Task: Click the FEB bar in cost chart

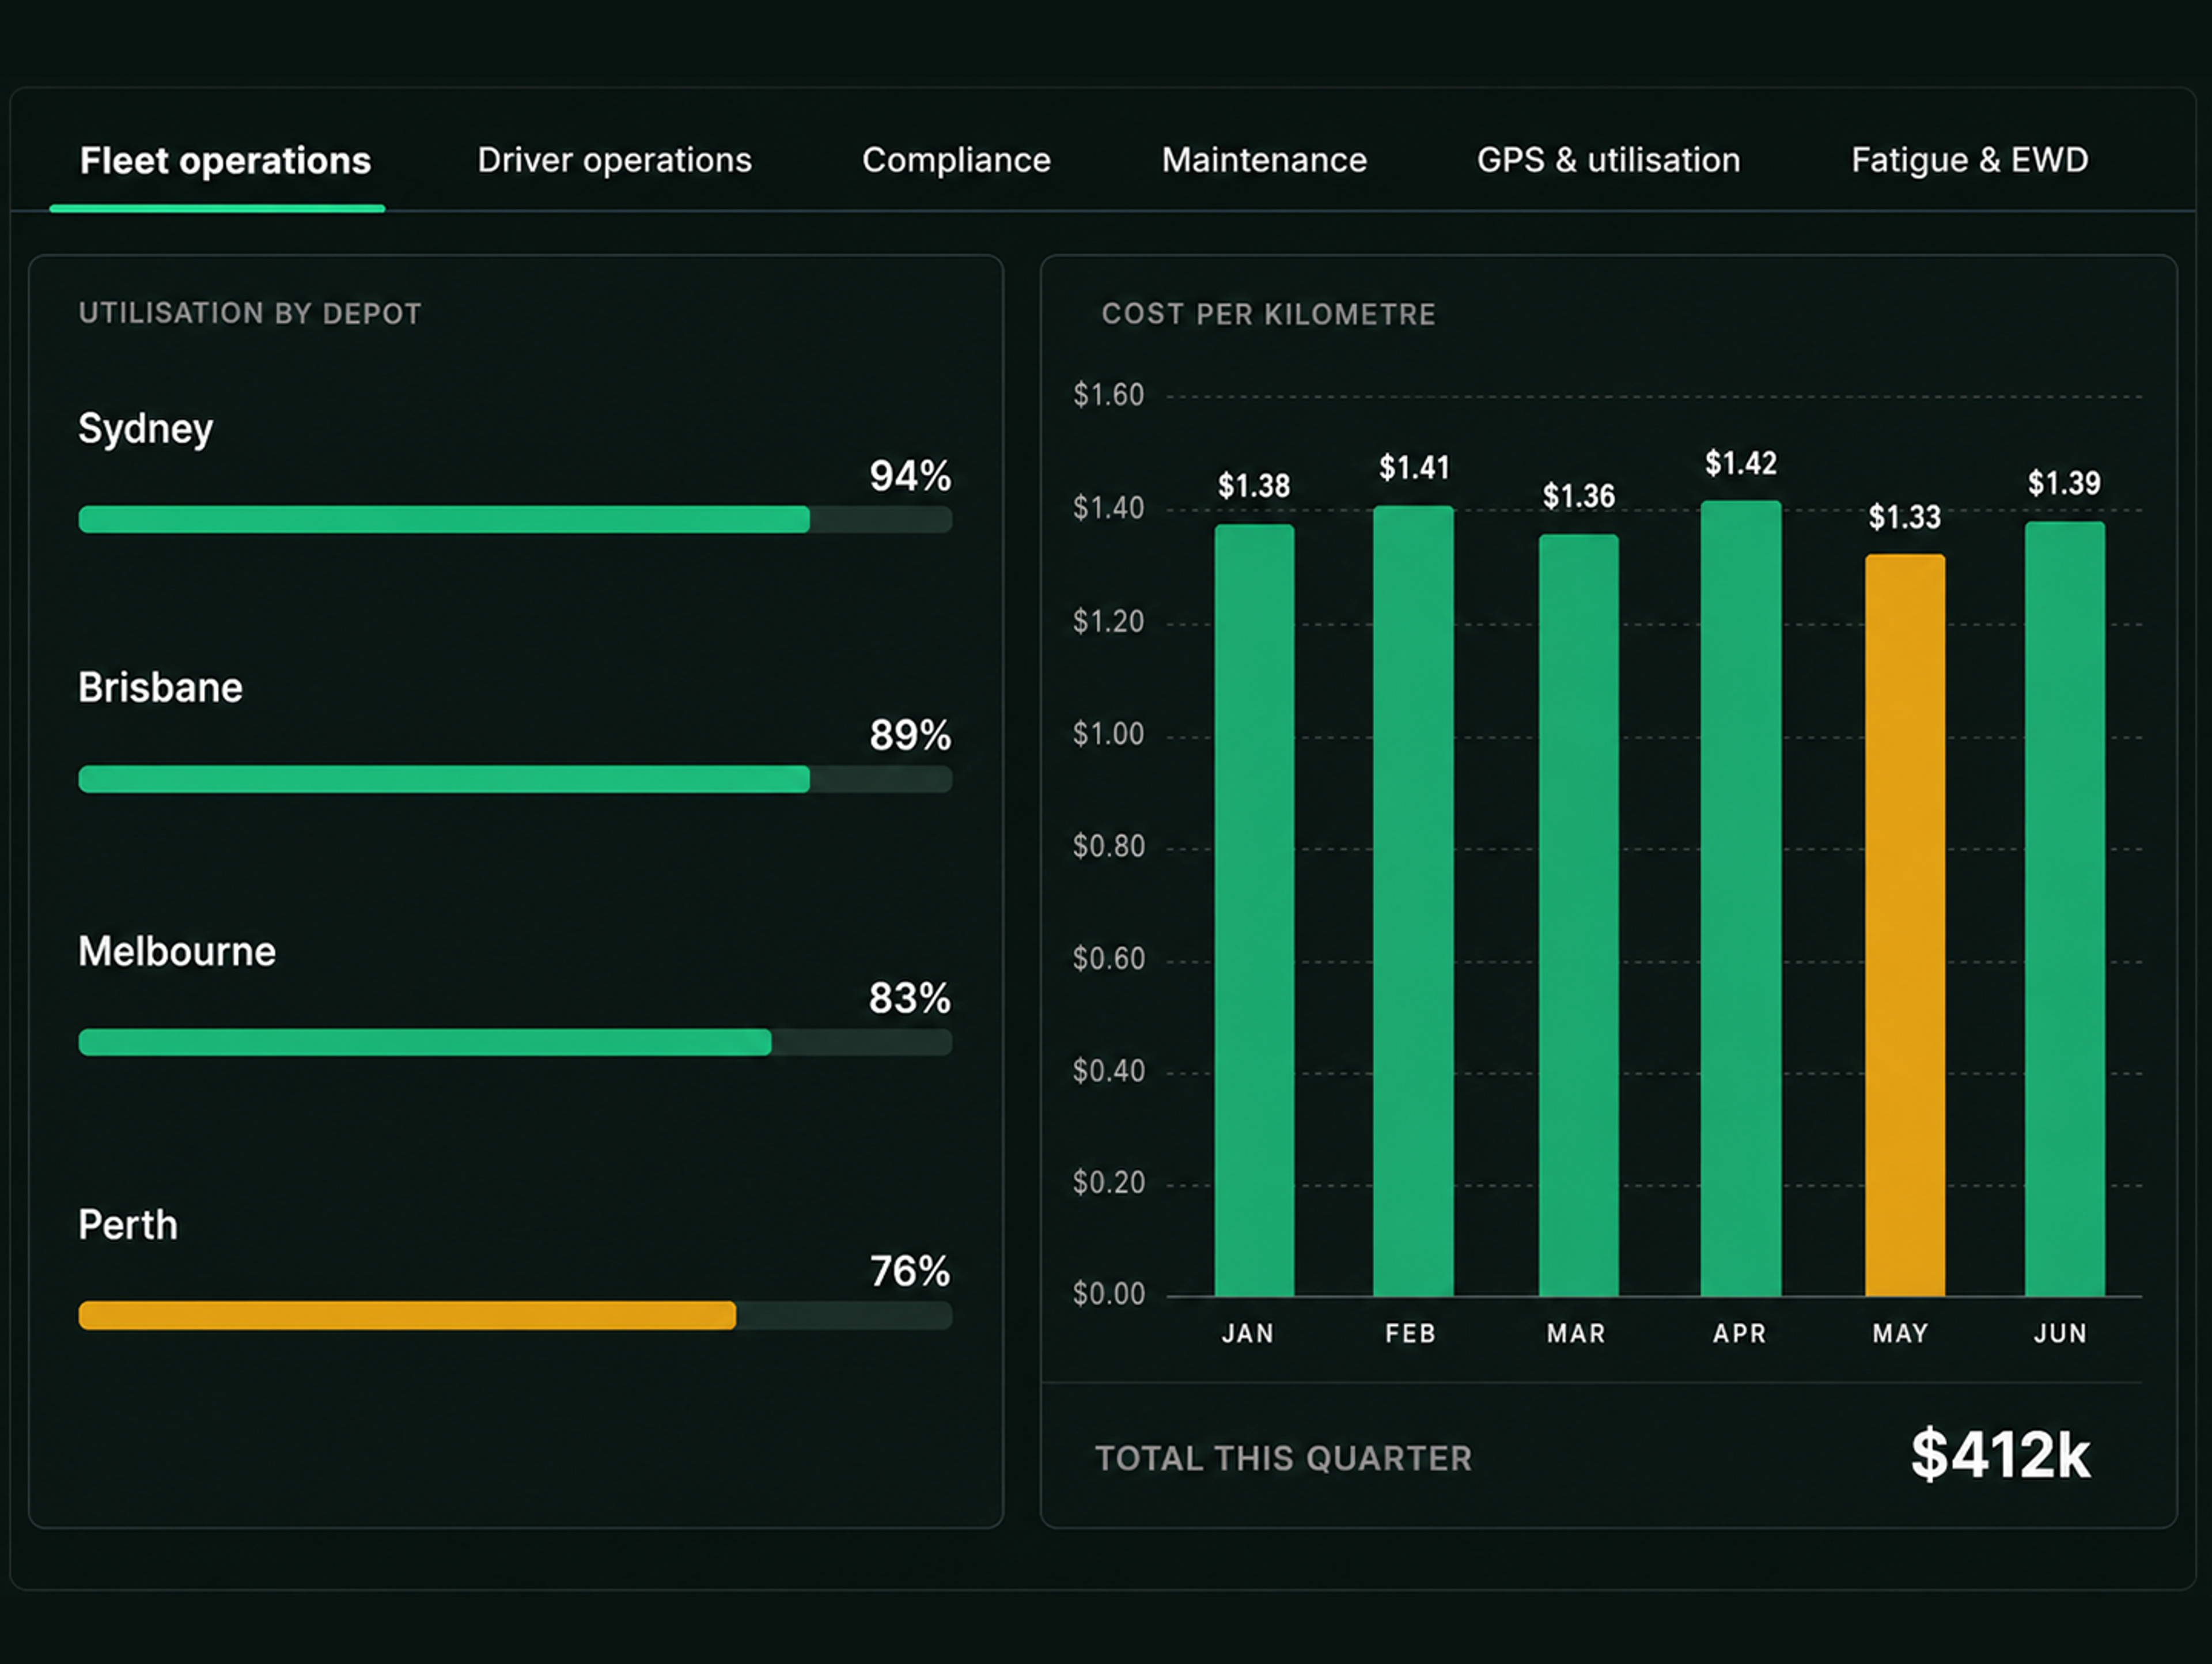Action: pos(1413,901)
